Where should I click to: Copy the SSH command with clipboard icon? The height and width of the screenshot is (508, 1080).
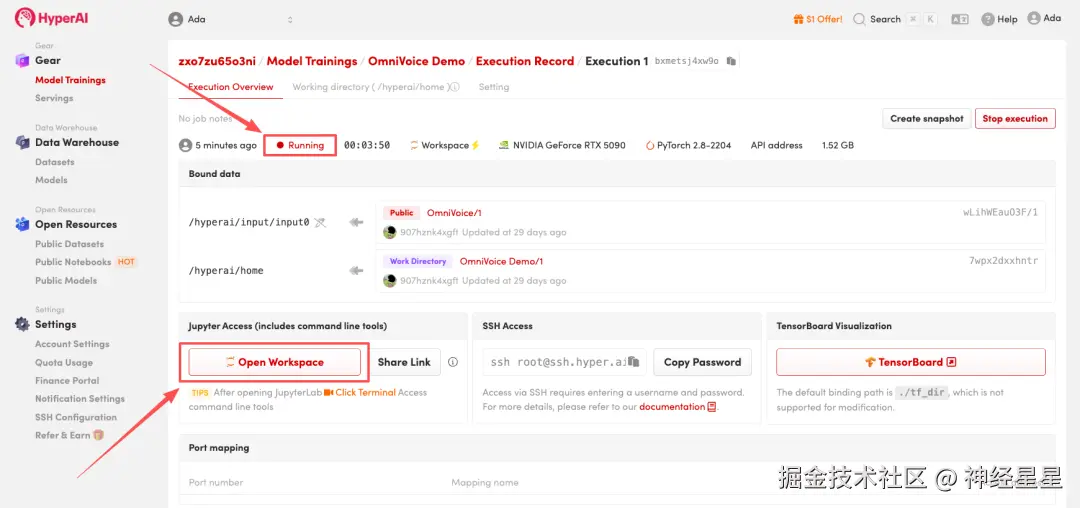click(x=633, y=362)
